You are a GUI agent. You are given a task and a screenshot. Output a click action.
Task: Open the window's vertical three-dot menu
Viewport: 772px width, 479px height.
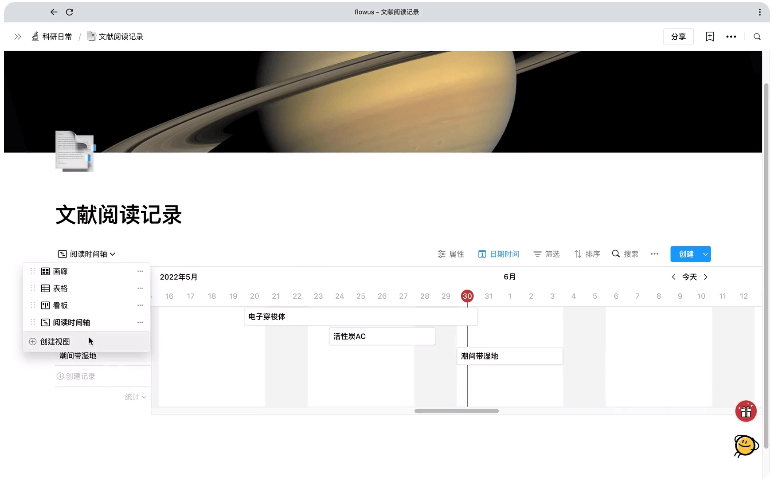760,12
